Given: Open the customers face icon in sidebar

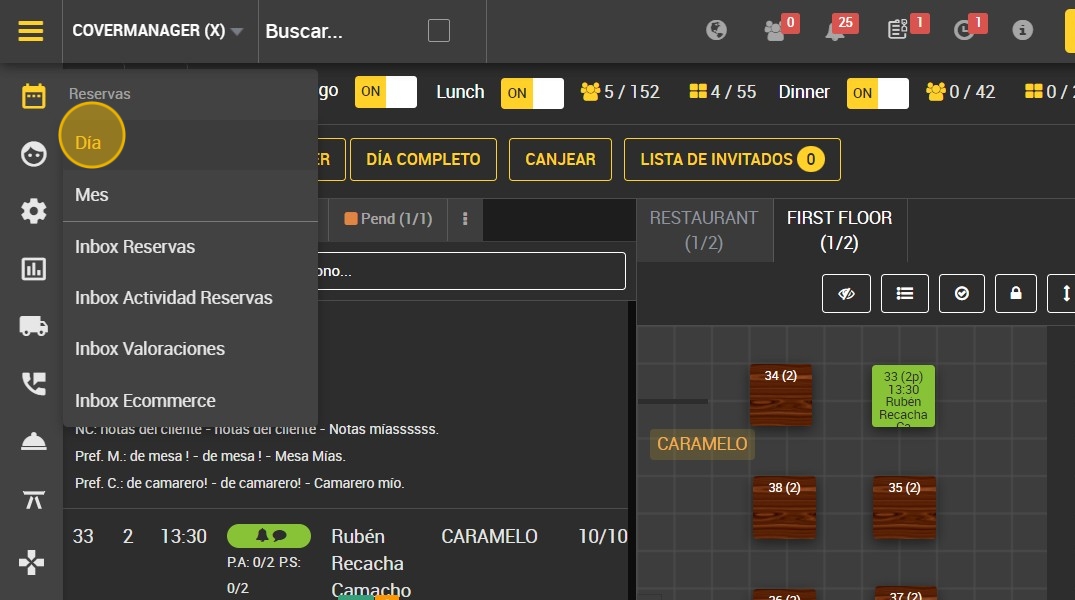Looking at the screenshot, I should pos(33,154).
